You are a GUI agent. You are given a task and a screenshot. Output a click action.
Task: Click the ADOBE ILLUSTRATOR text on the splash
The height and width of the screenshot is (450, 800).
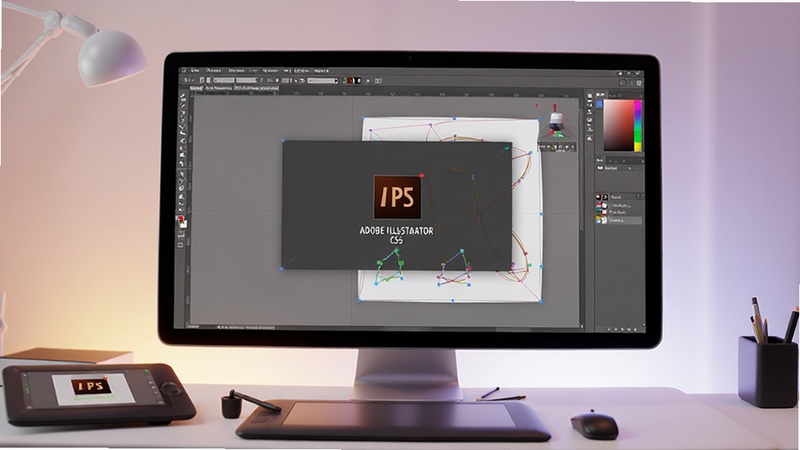click(x=396, y=231)
